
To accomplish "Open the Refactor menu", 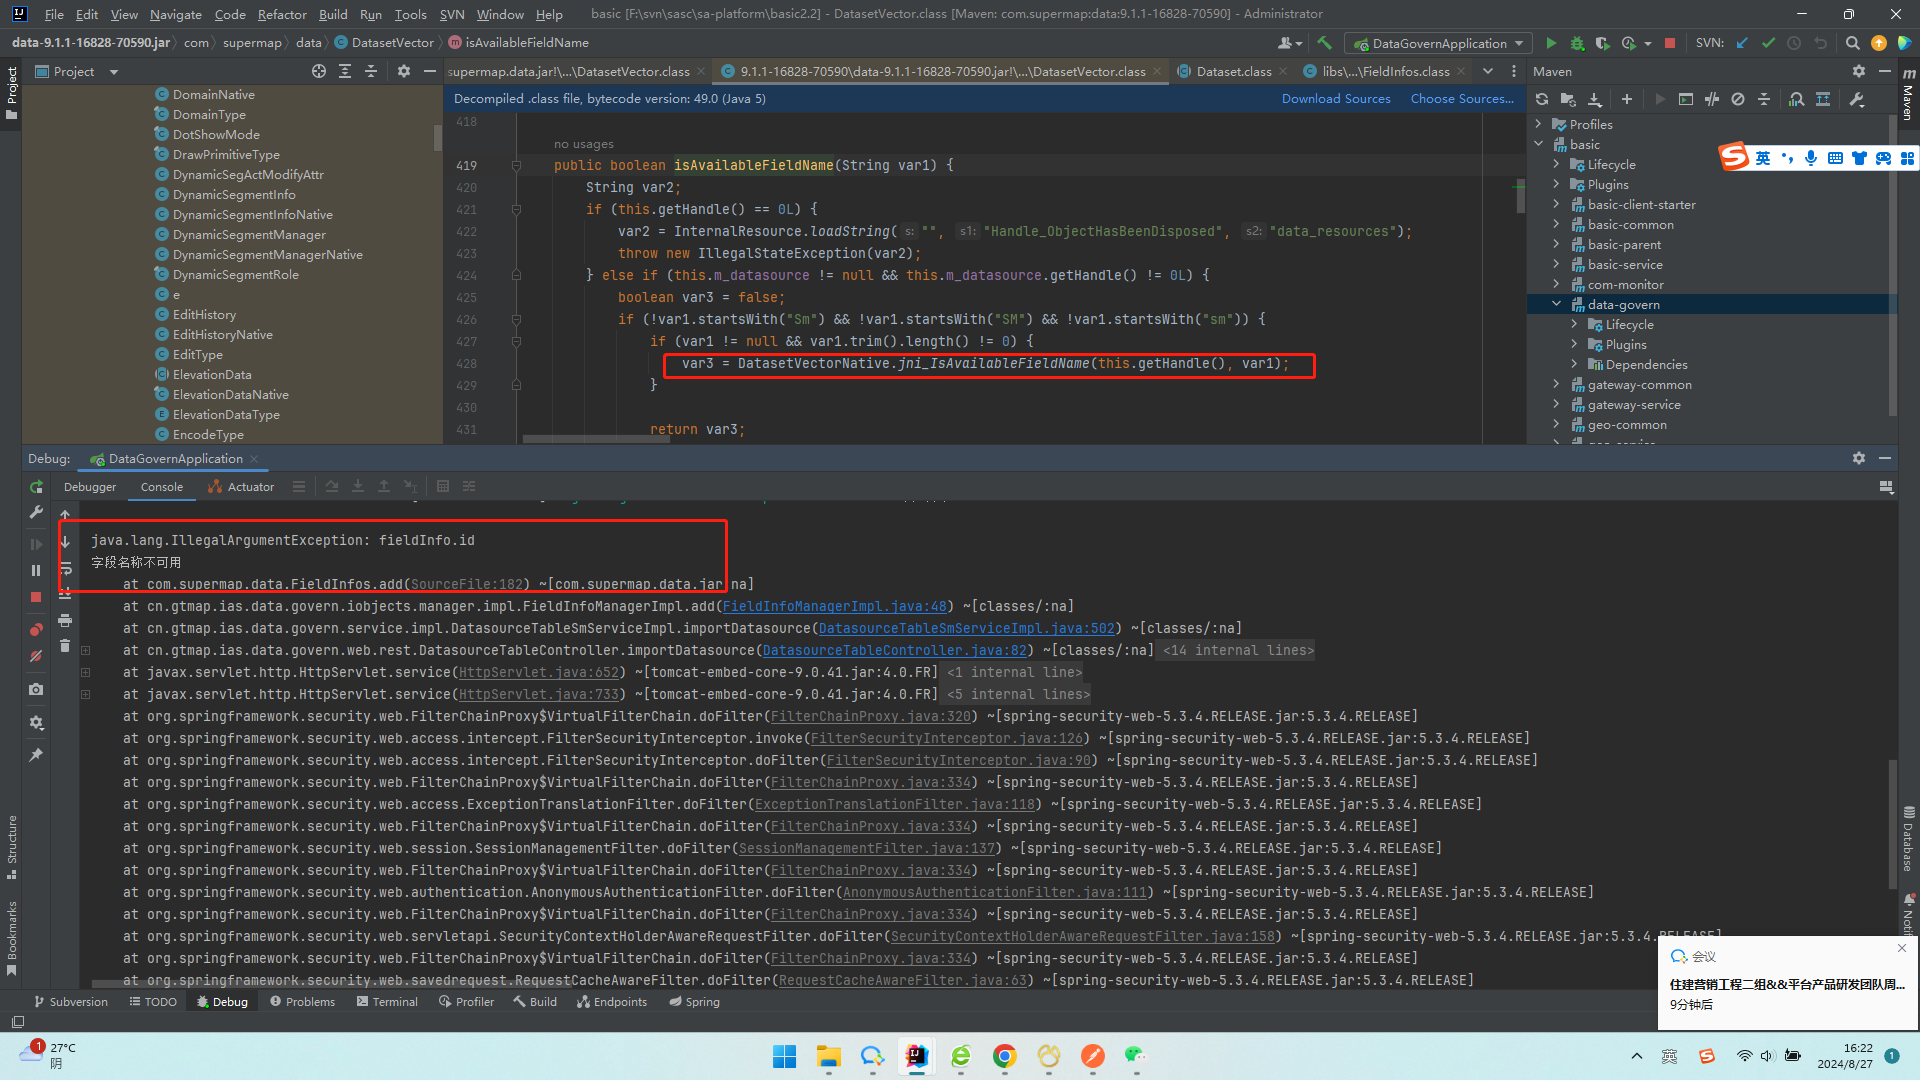I will tap(282, 14).
